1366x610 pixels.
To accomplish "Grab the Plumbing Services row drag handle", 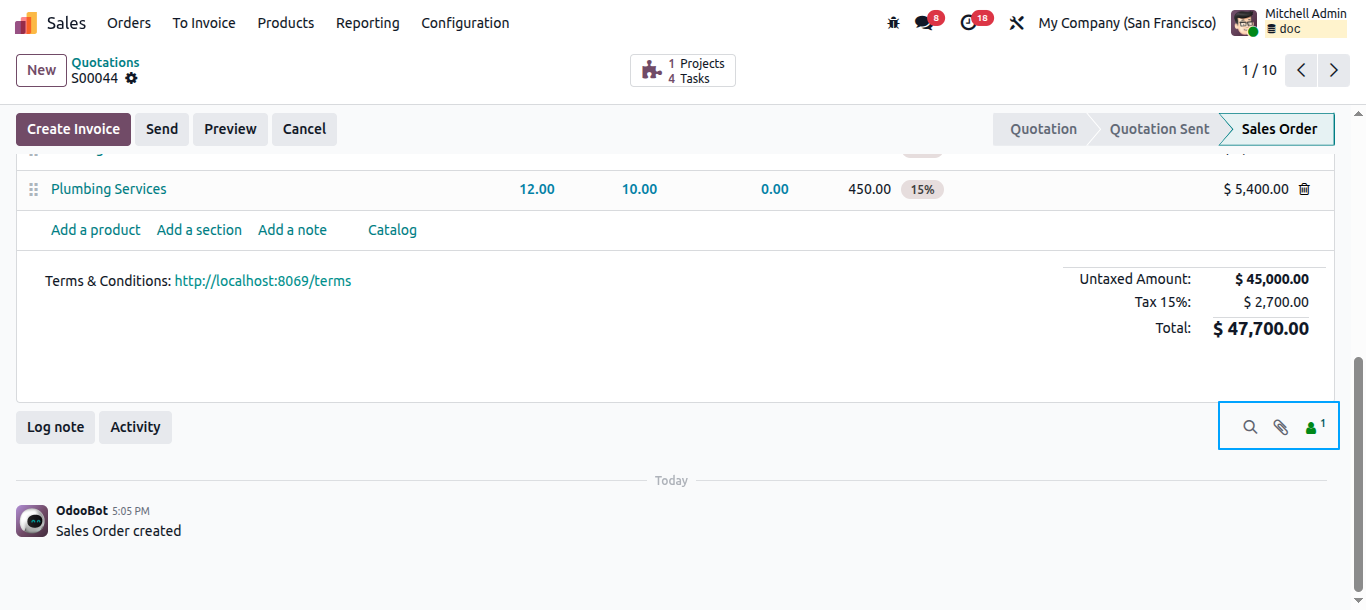I will click(x=33, y=189).
